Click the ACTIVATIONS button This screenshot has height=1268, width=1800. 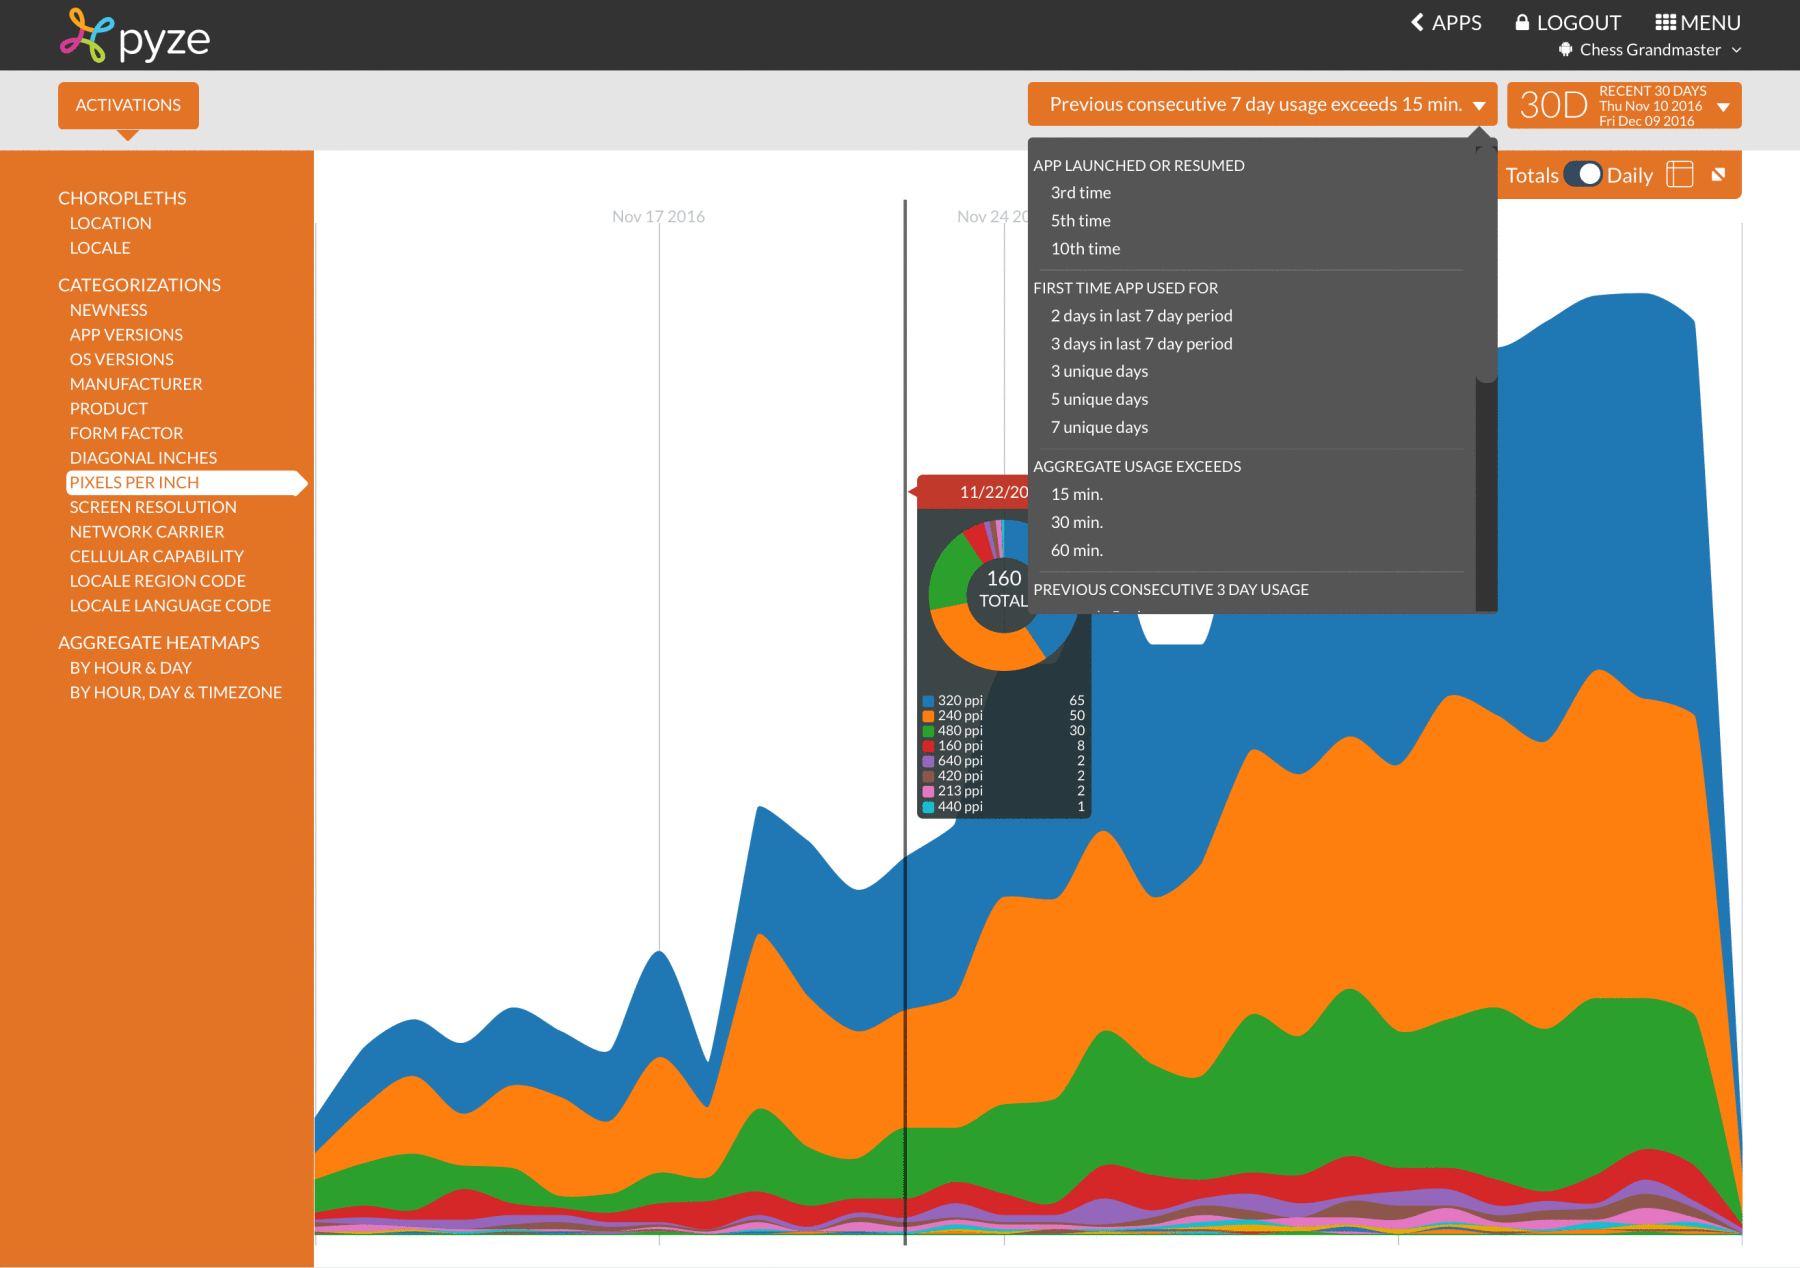tap(128, 105)
